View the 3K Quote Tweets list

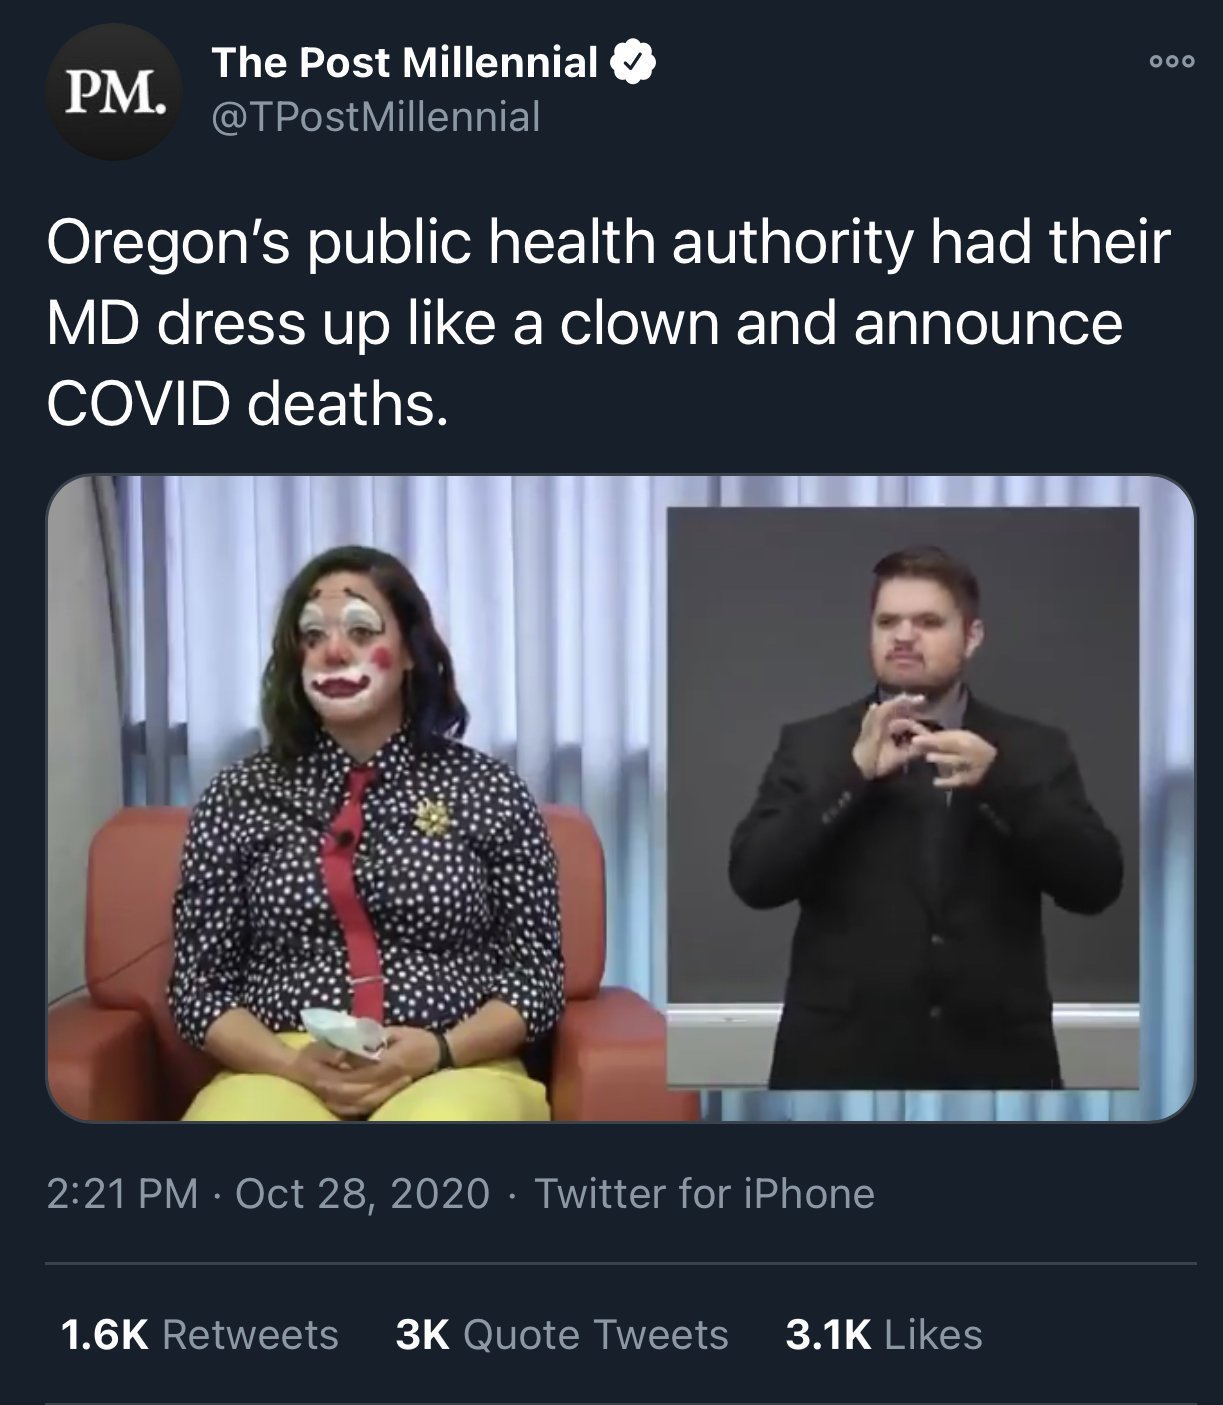pyautogui.click(x=562, y=1335)
